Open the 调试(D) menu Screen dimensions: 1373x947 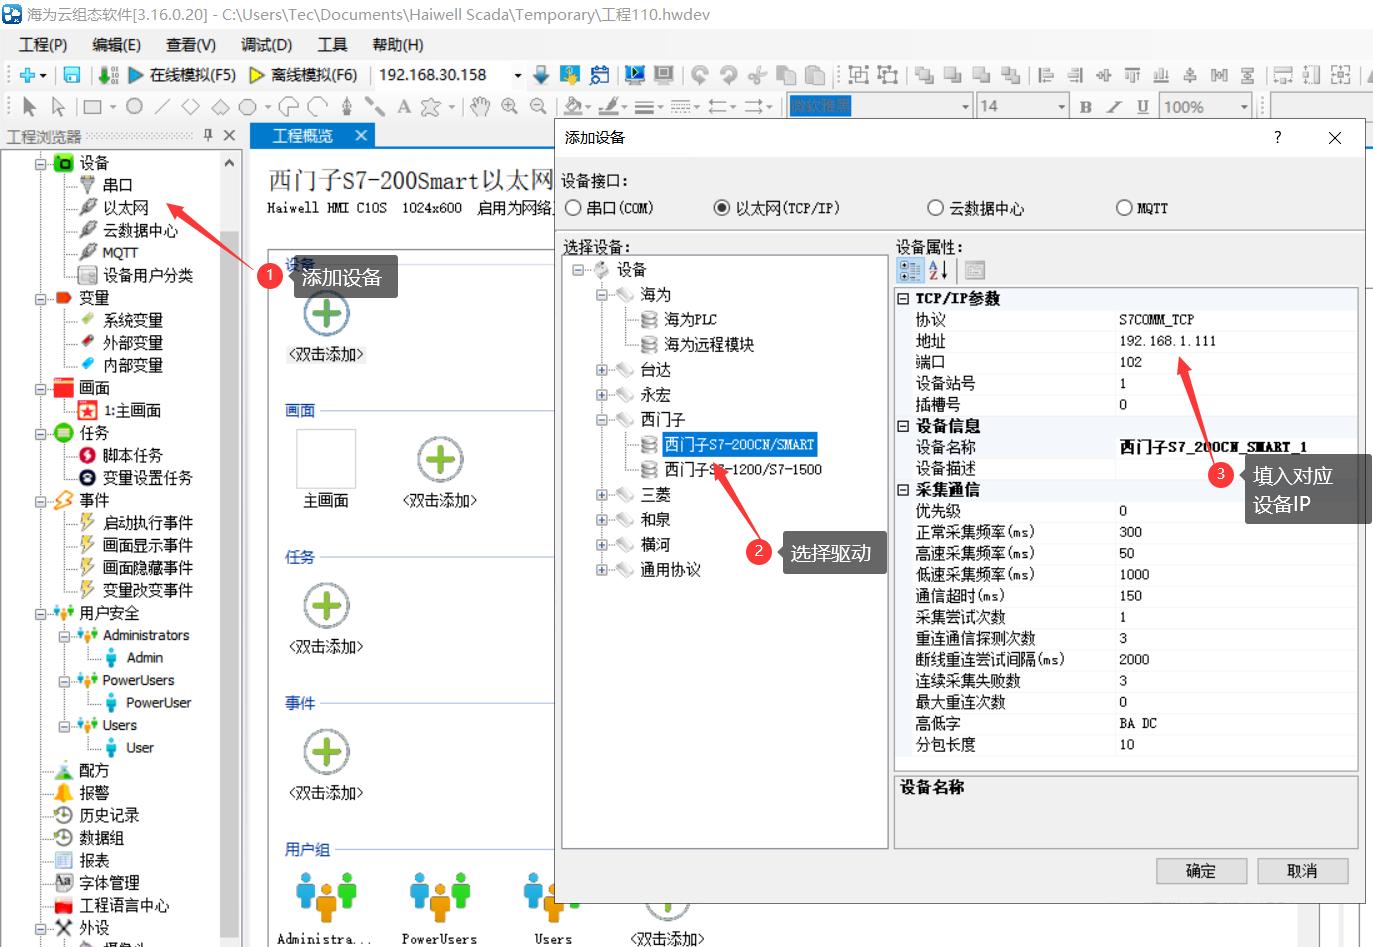pyautogui.click(x=266, y=45)
